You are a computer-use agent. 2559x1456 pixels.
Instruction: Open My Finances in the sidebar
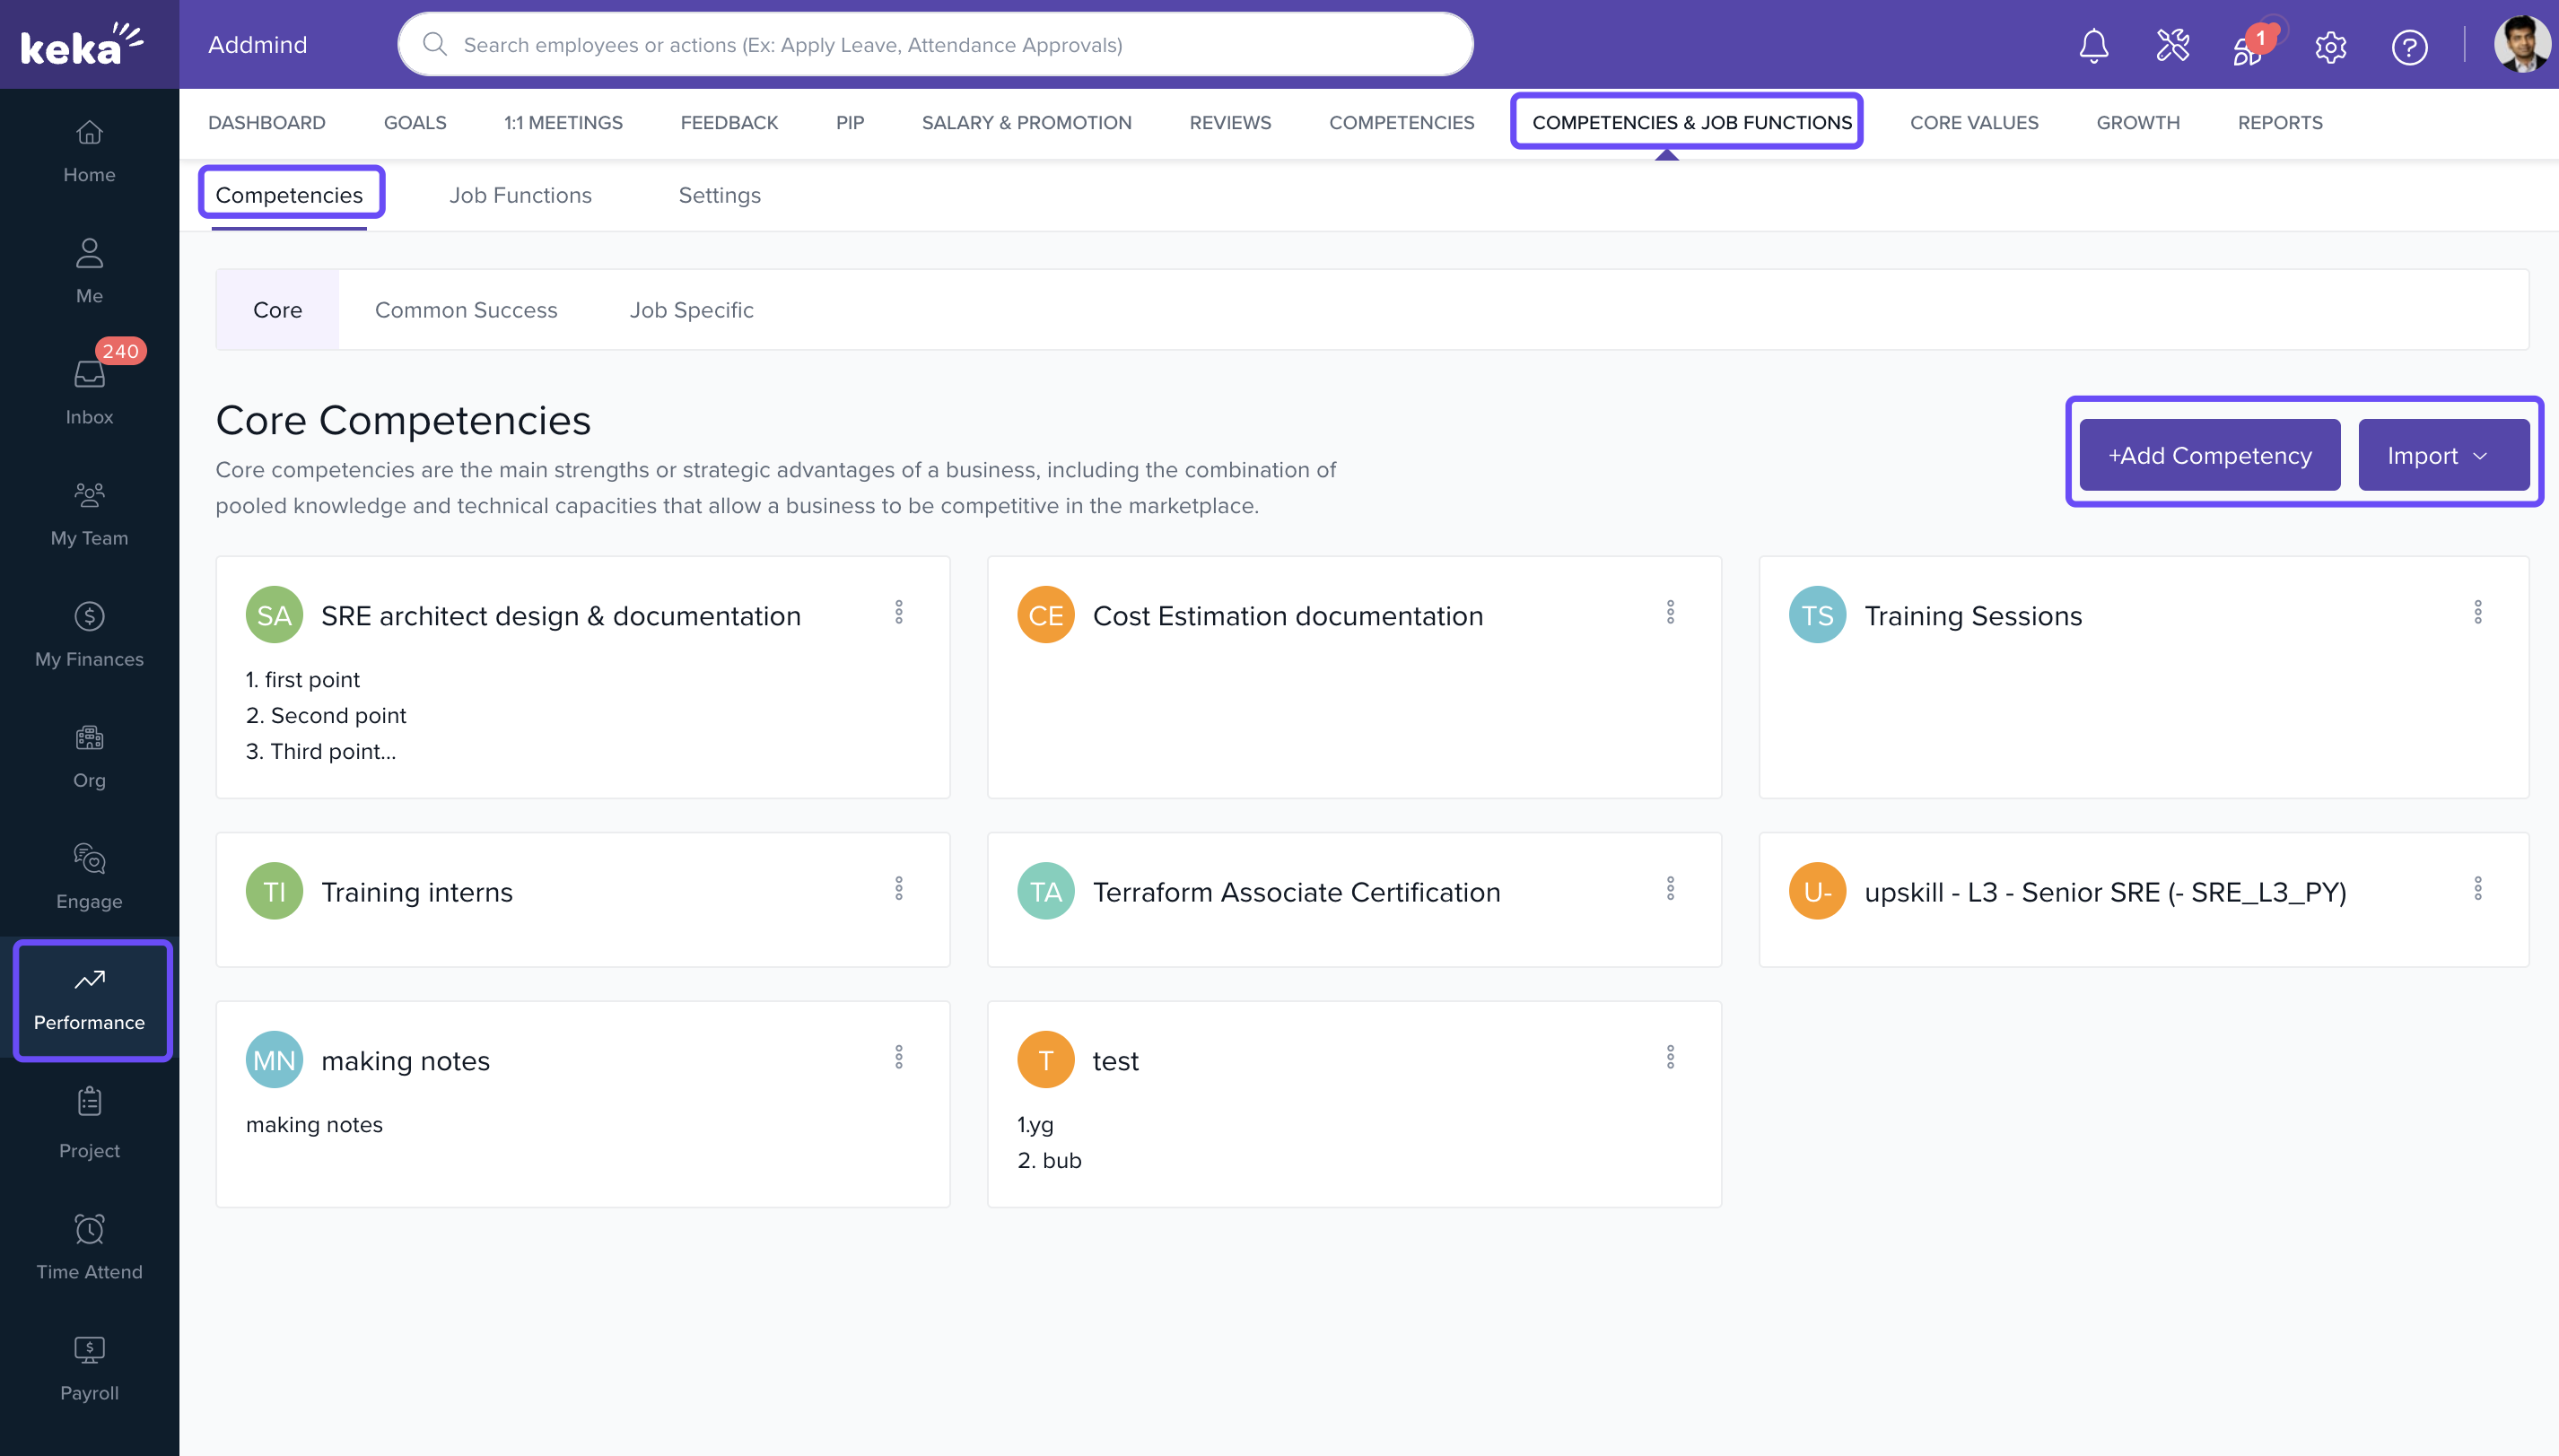pos(89,634)
